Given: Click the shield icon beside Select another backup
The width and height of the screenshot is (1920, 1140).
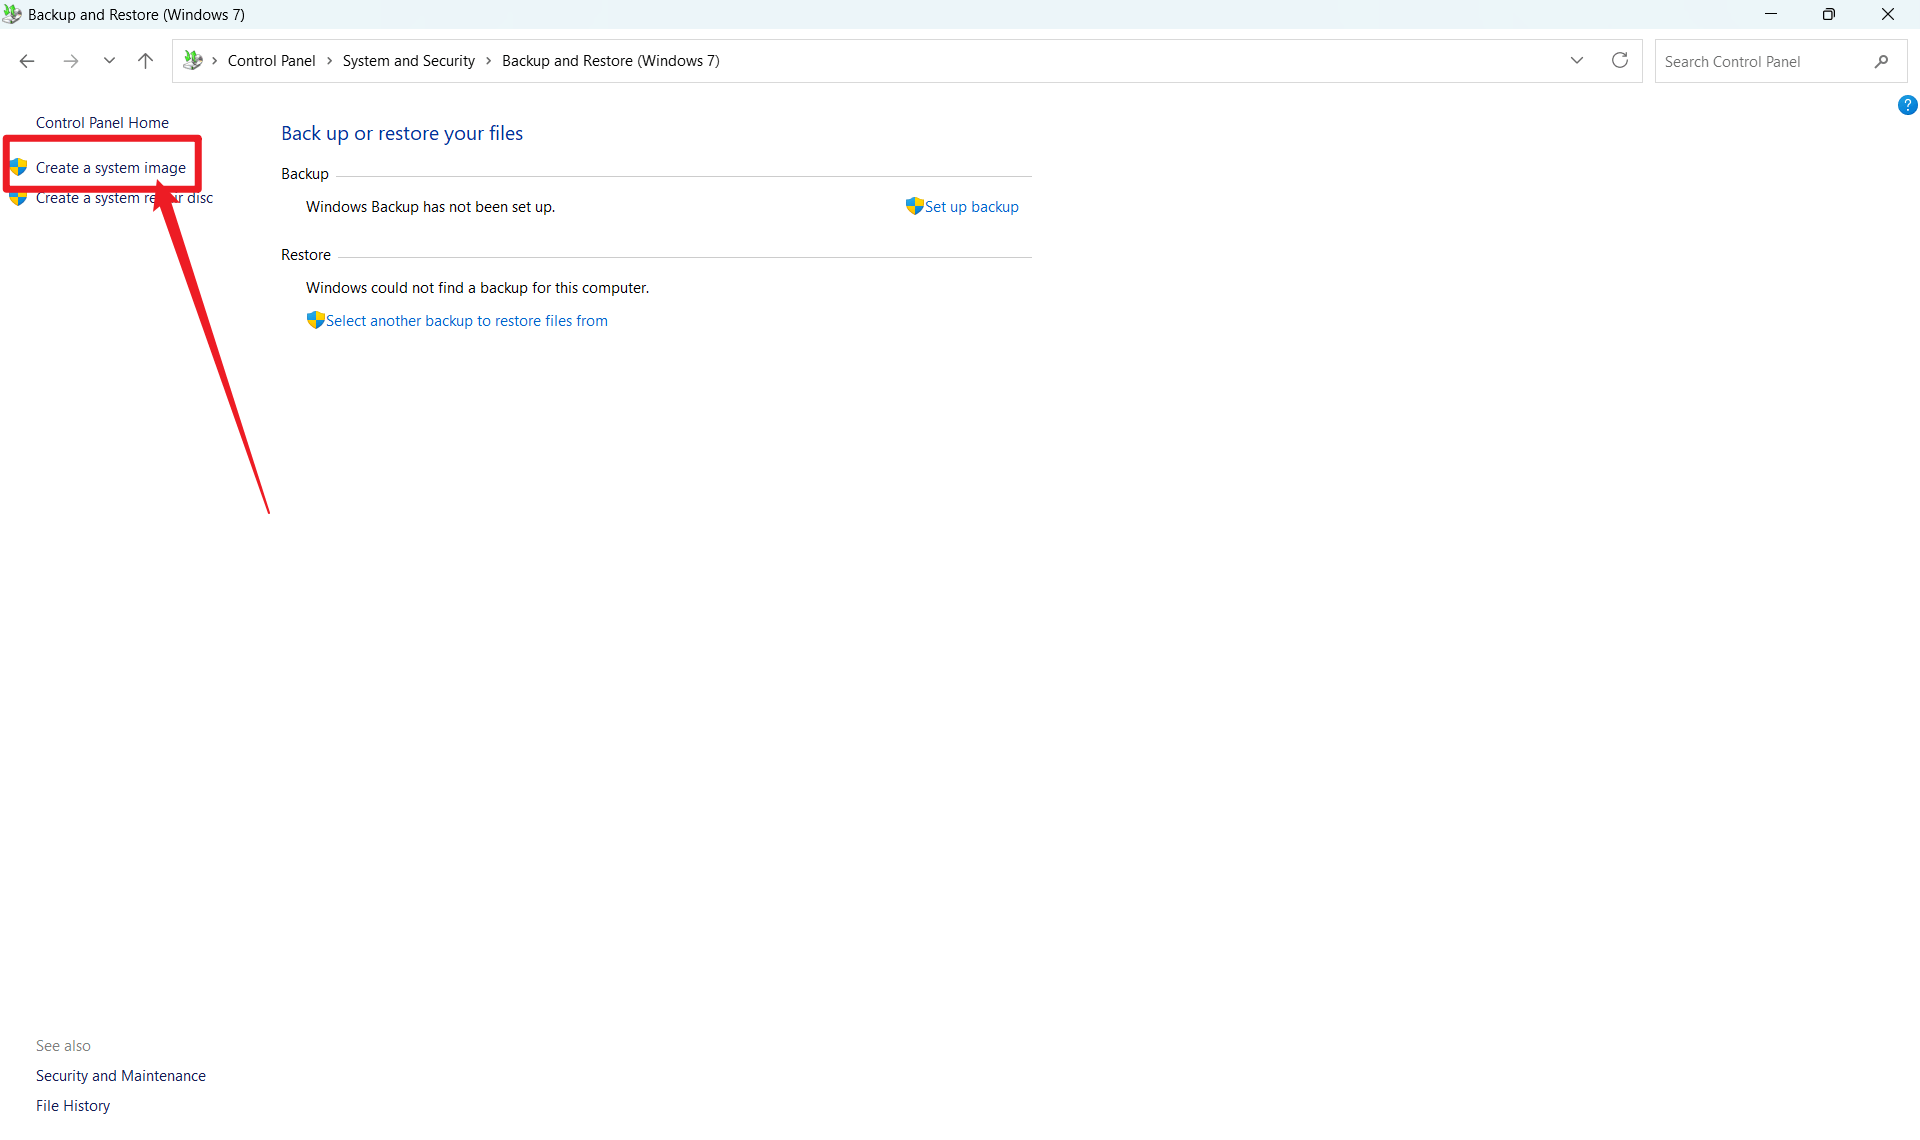Looking at the screenshot, I should pyautogui.click(x=315, y=320).
